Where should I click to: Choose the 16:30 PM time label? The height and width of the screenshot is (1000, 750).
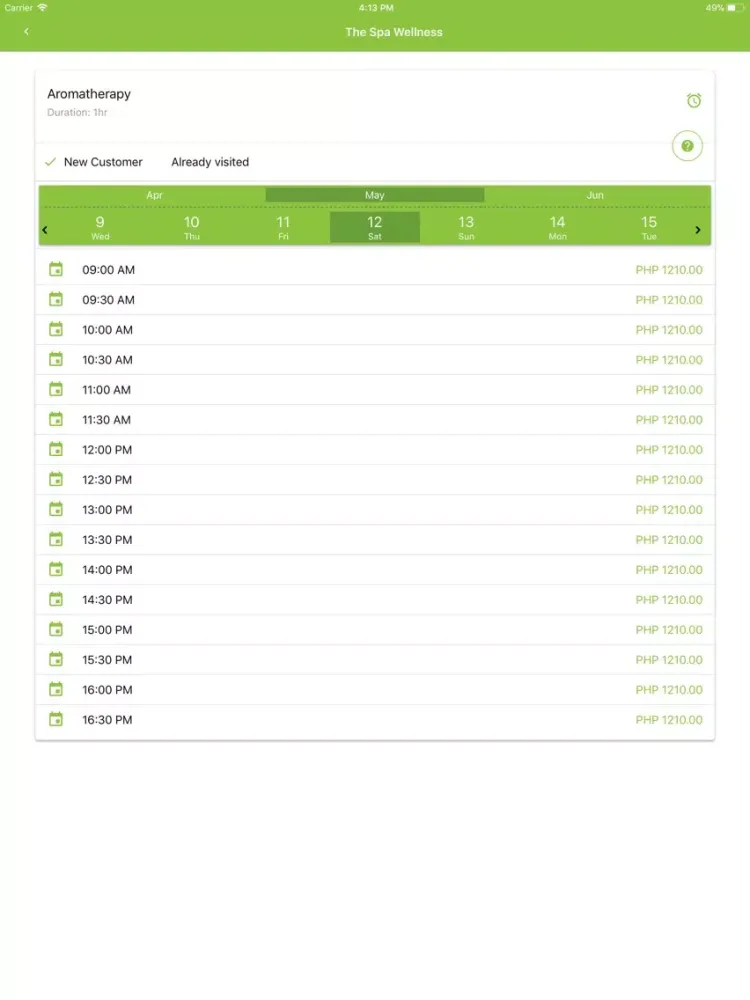point(107,719)
